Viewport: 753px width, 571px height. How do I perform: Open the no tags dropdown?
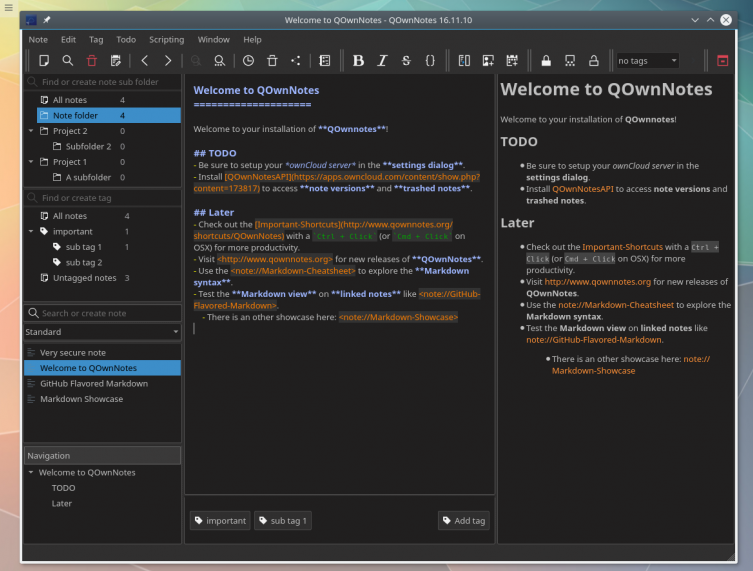(x=647, y=61)
